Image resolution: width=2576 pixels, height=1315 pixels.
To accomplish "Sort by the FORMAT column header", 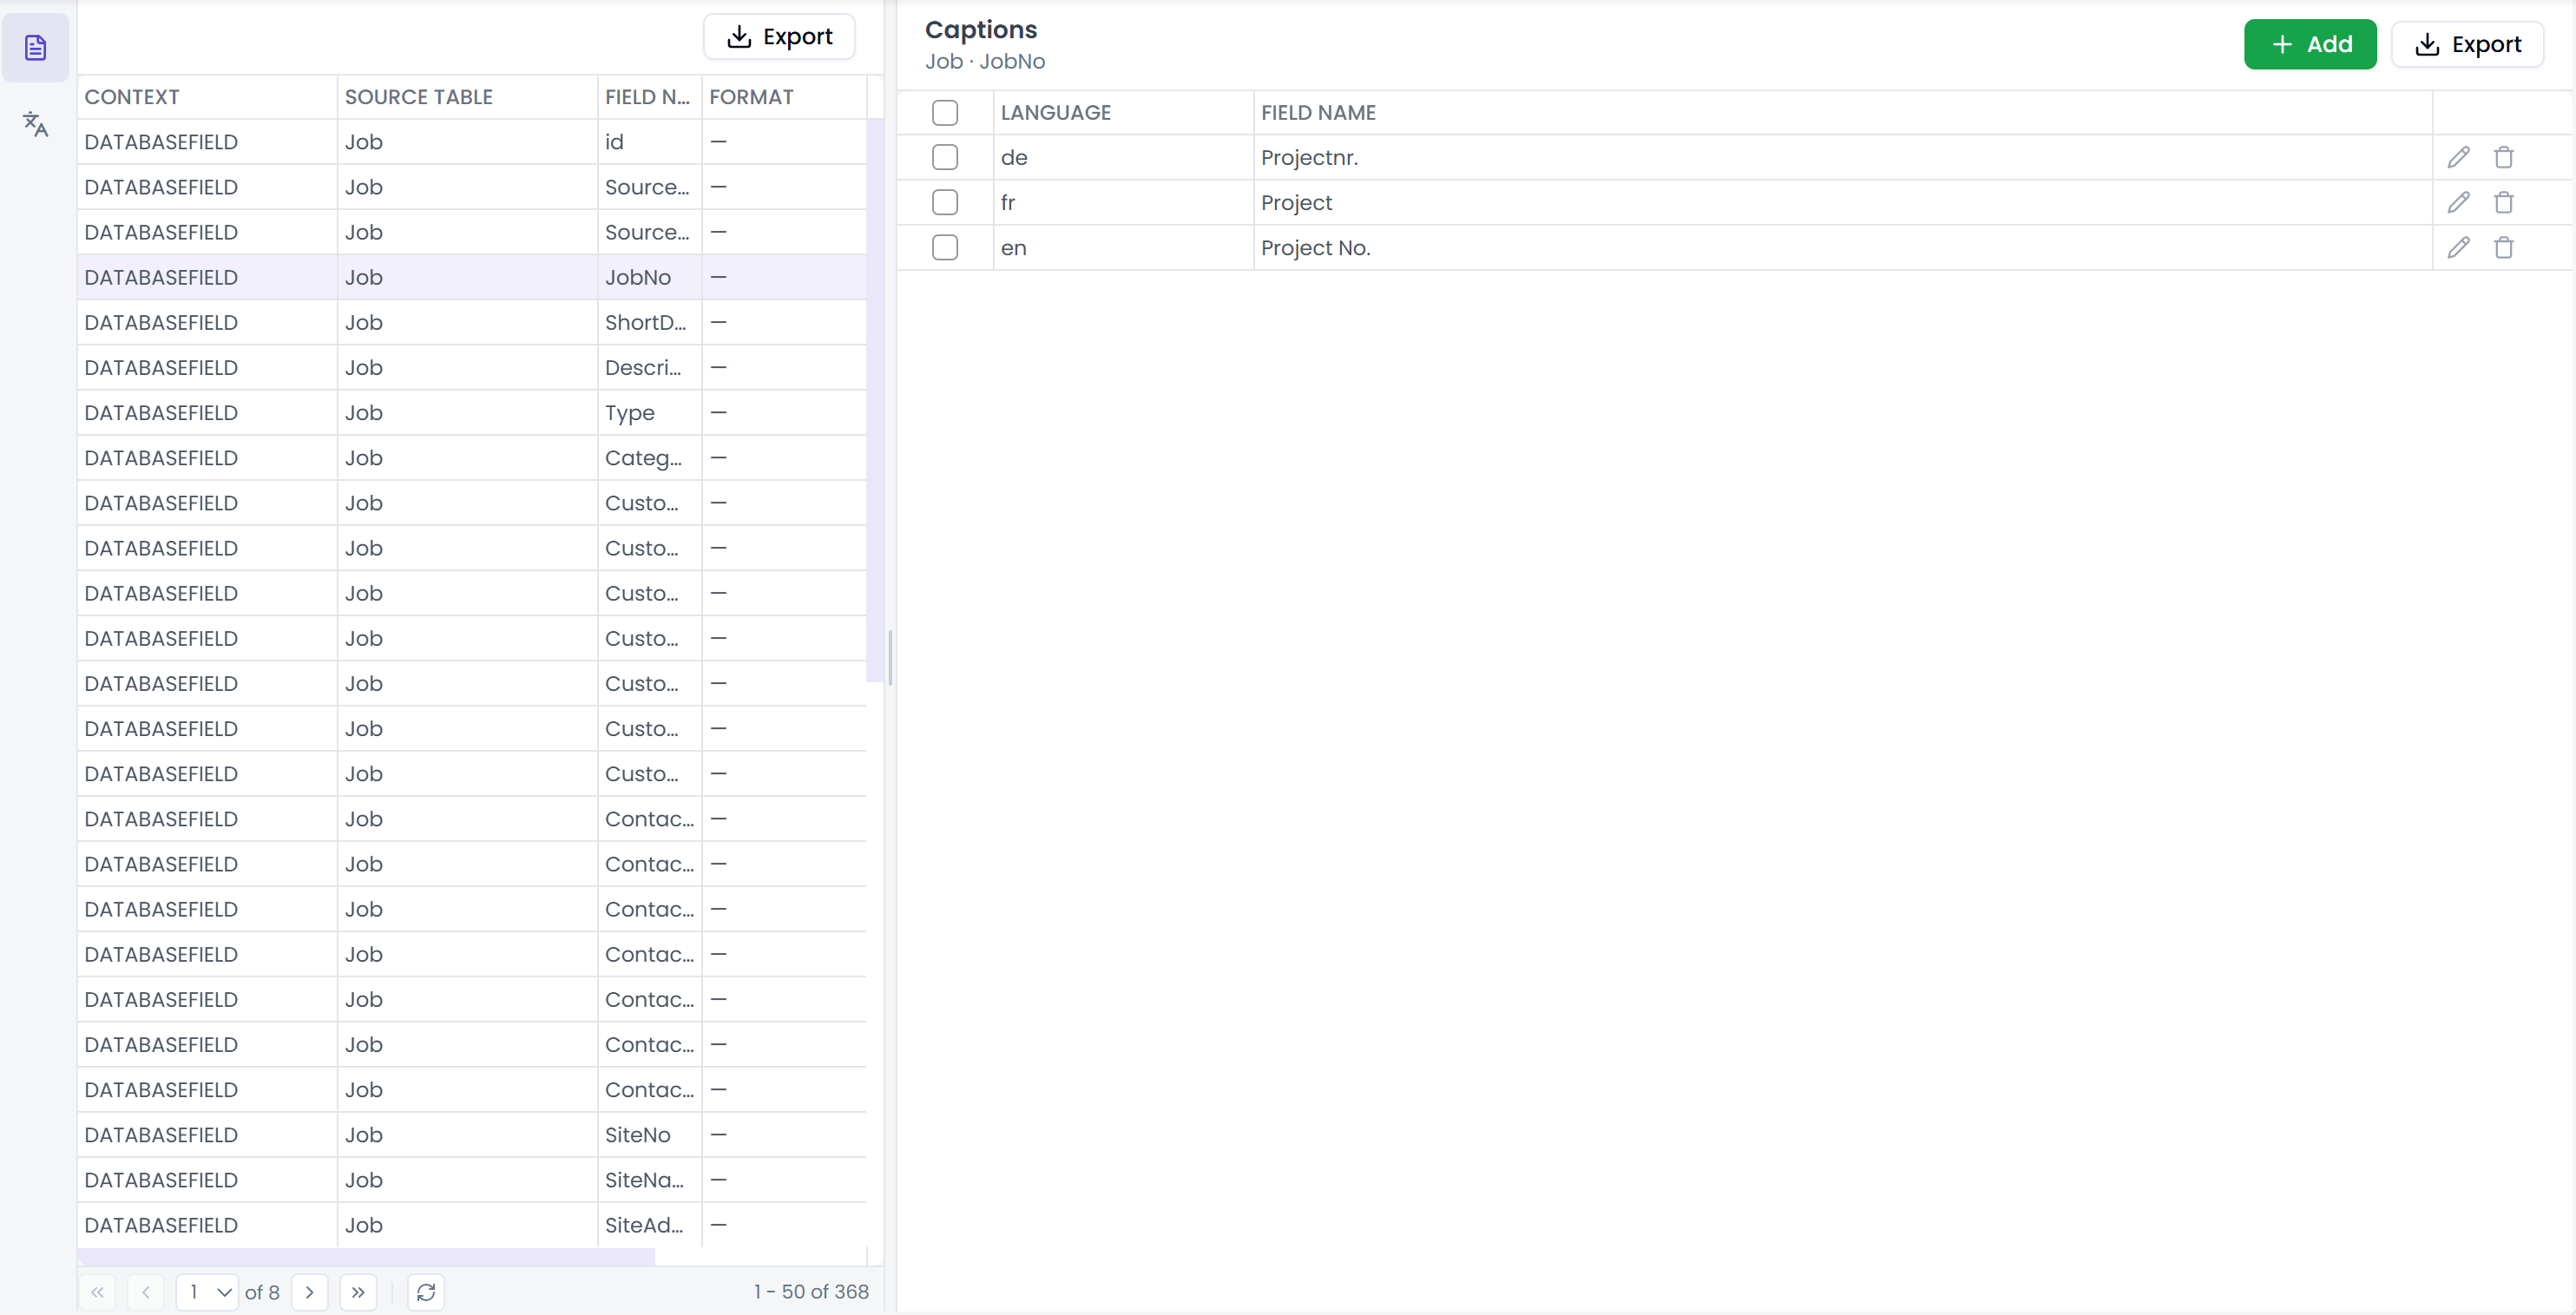I will point(783,97).
